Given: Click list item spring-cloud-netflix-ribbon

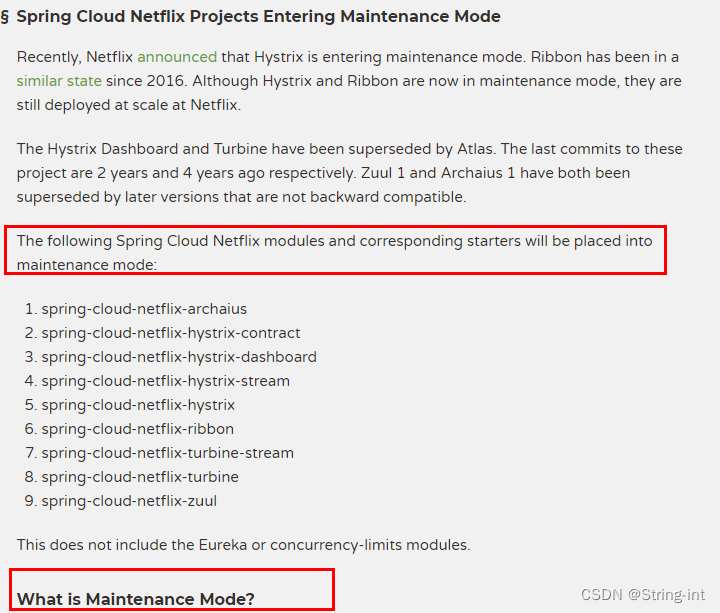Looking at the screenshot, I should (138, 429).
